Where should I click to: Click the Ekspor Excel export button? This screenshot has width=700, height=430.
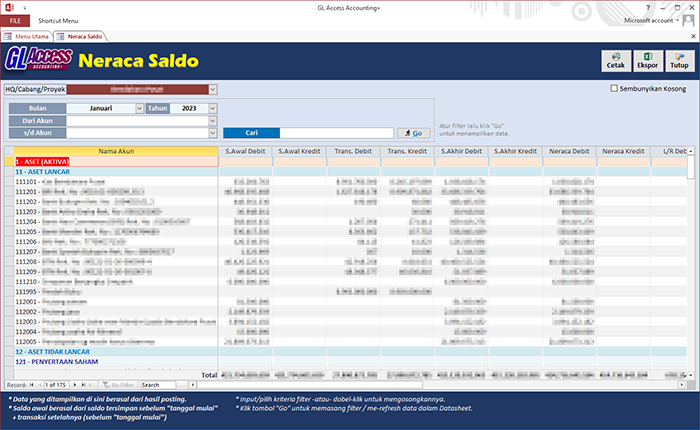(x=647, y=60)
